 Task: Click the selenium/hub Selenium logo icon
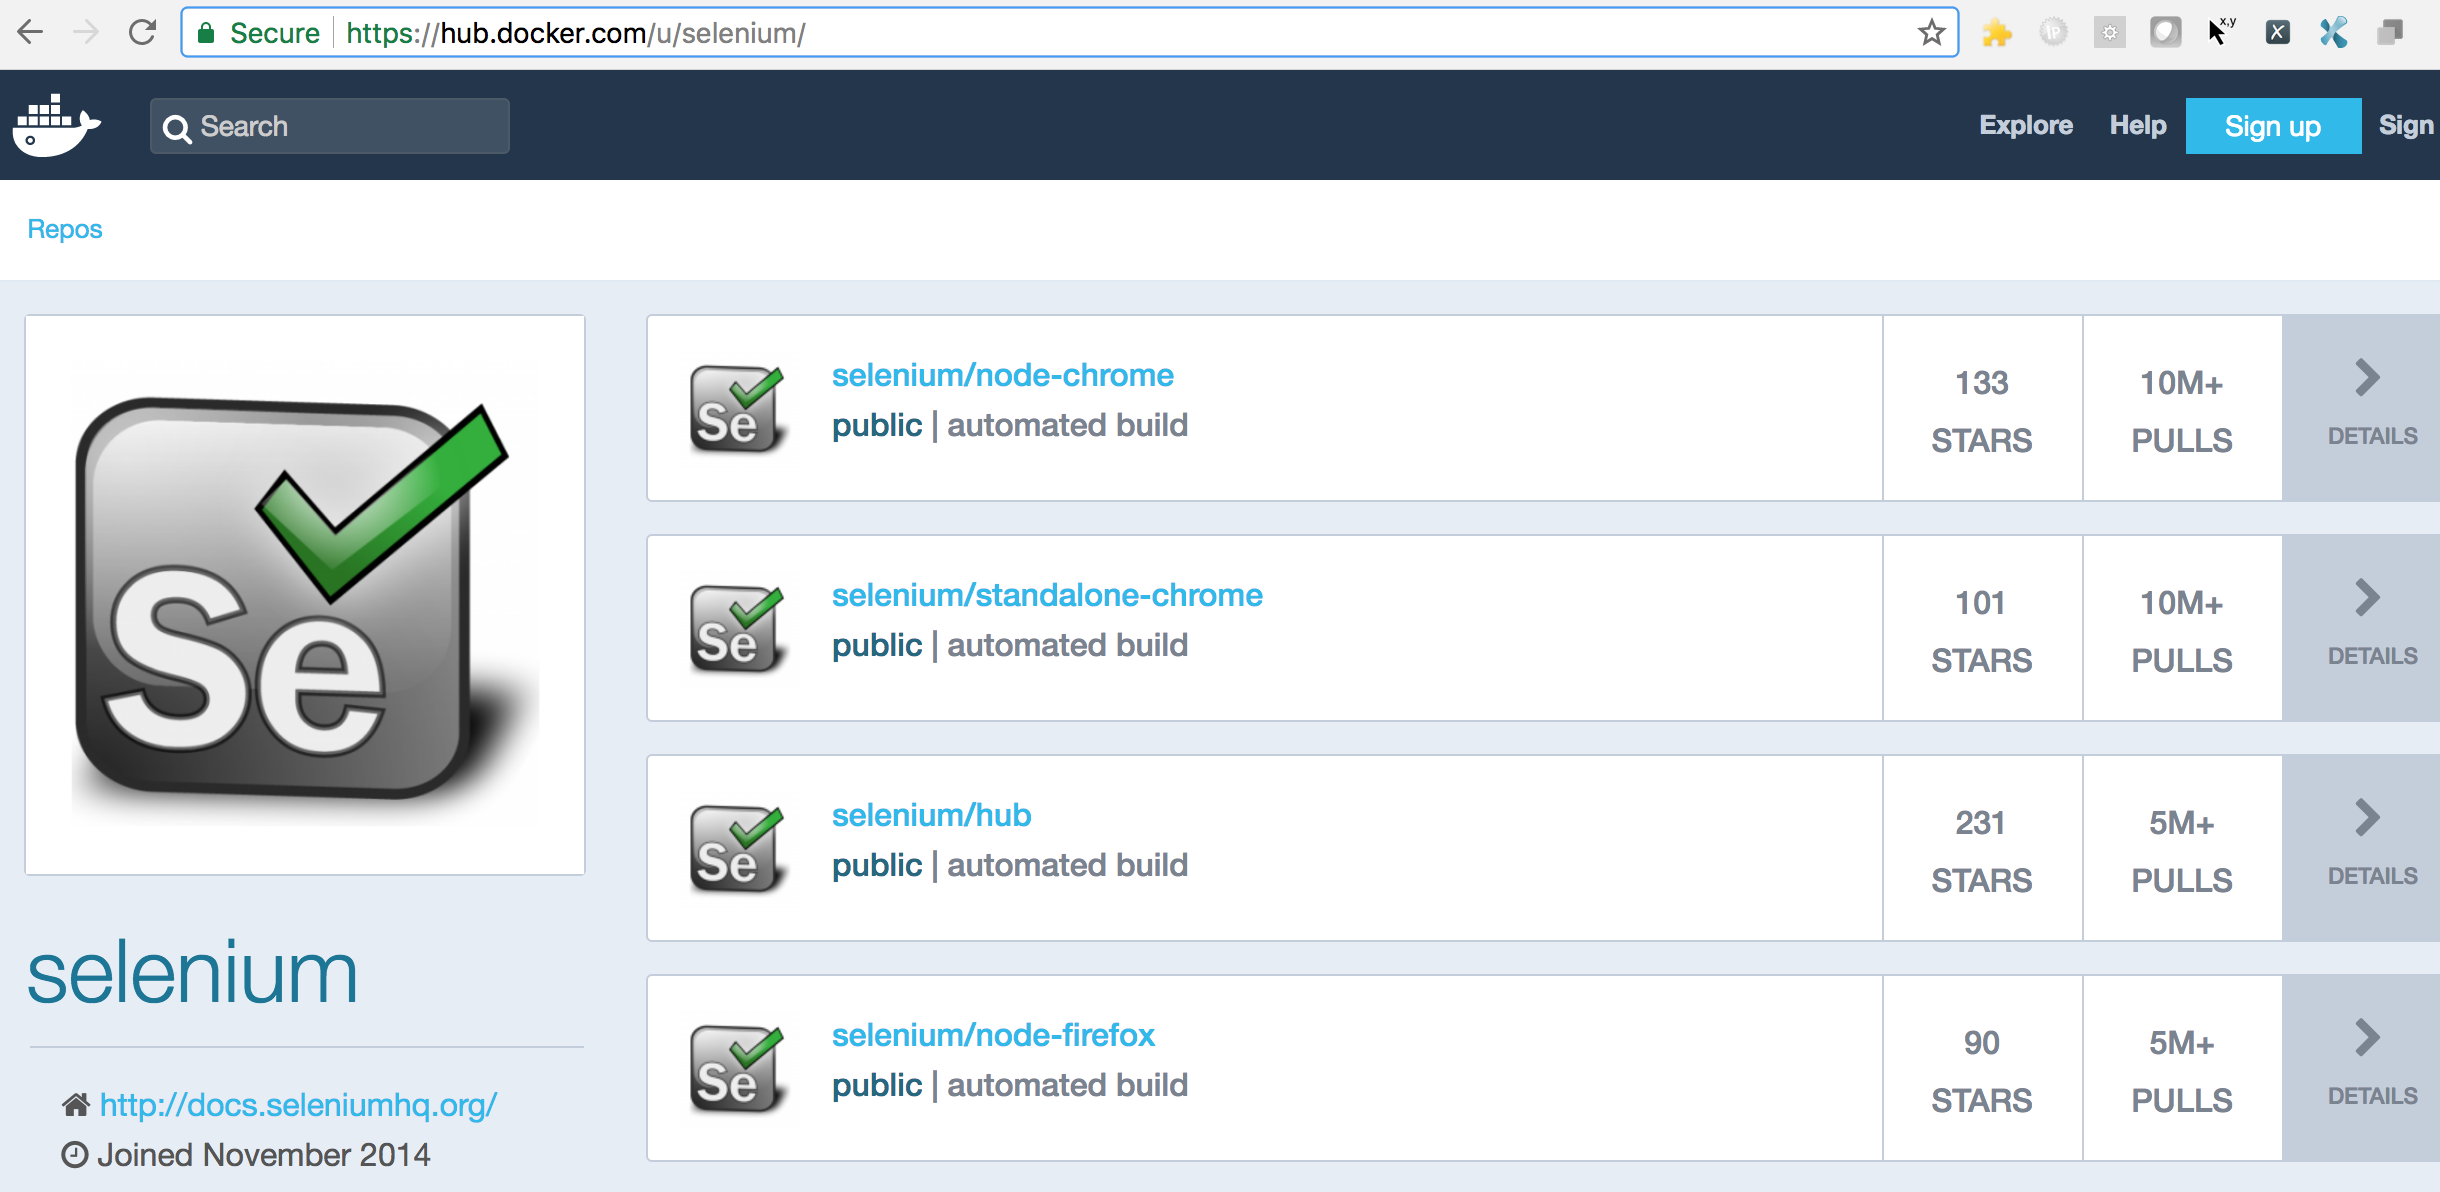tap(737, 849)
